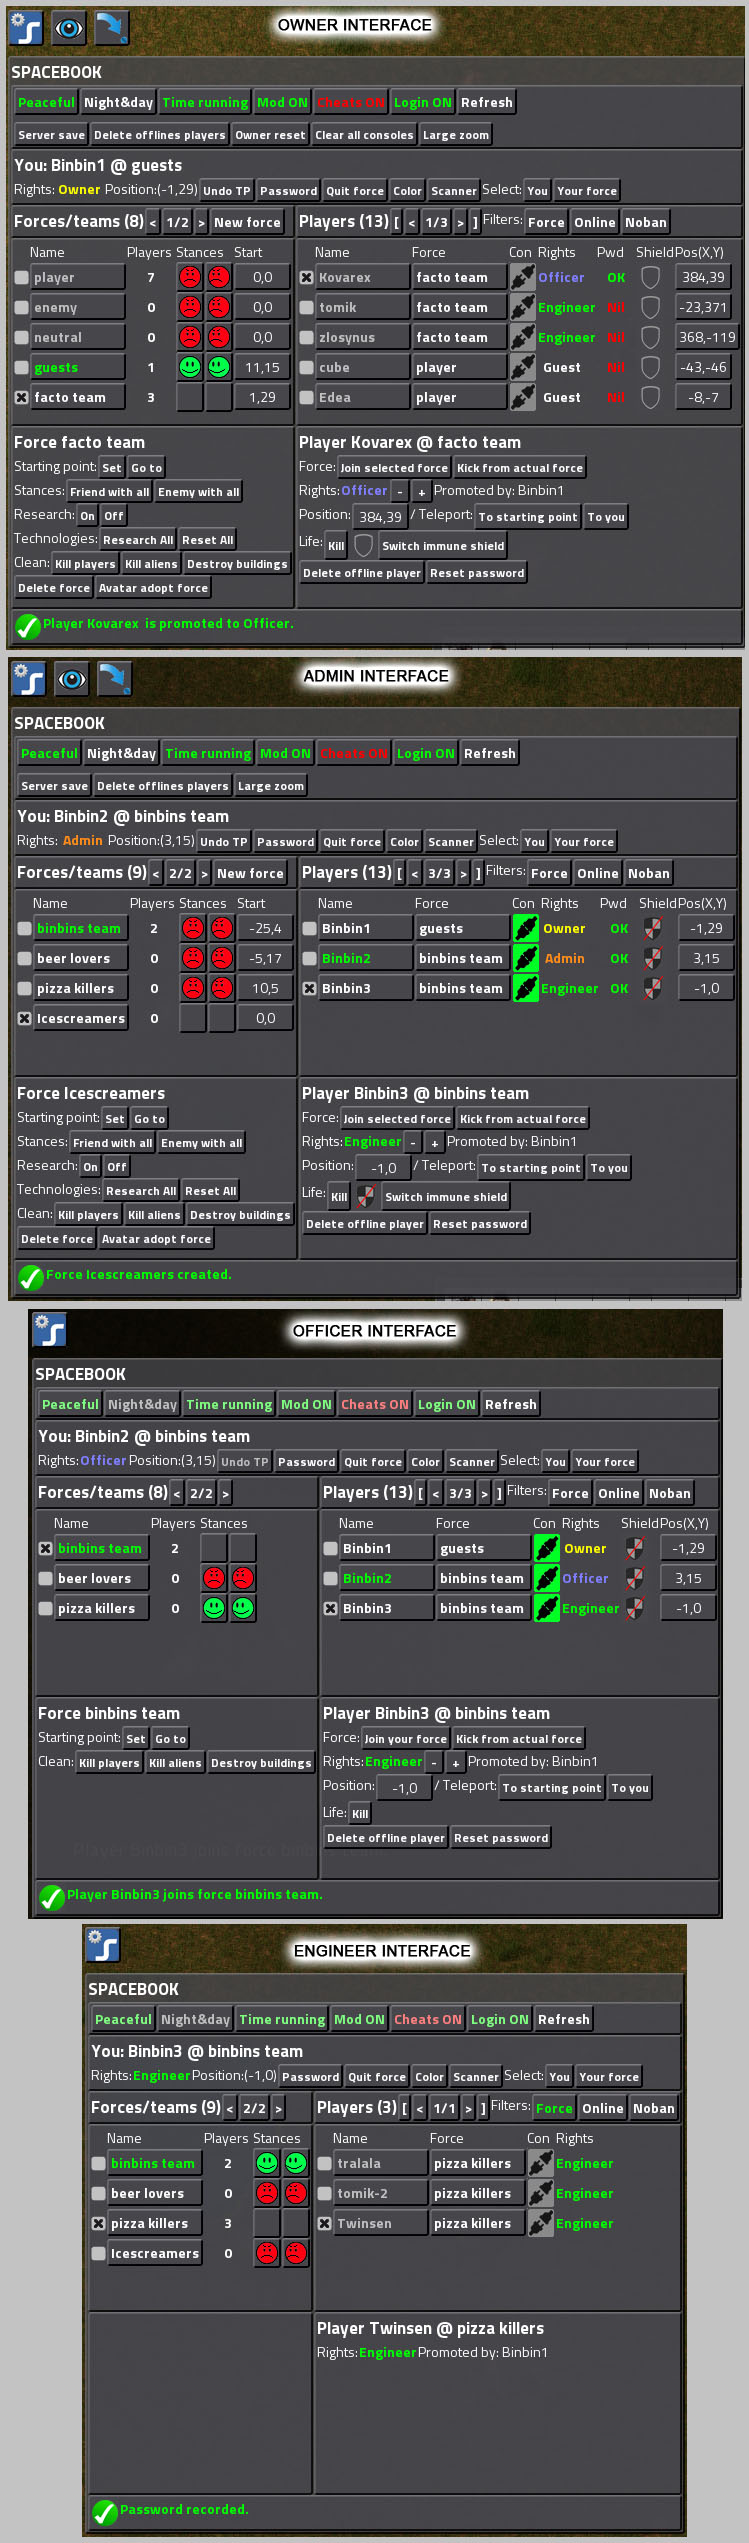
Task: Click Edea's connection plug icon in Owner players list
Action: click(x=522, y=397)
